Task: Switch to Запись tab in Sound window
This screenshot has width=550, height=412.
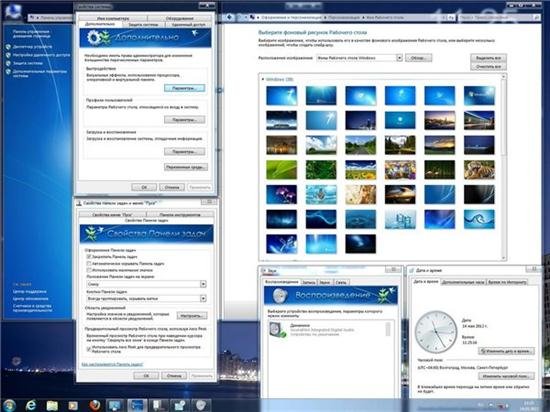Action: tap(309, 282)
